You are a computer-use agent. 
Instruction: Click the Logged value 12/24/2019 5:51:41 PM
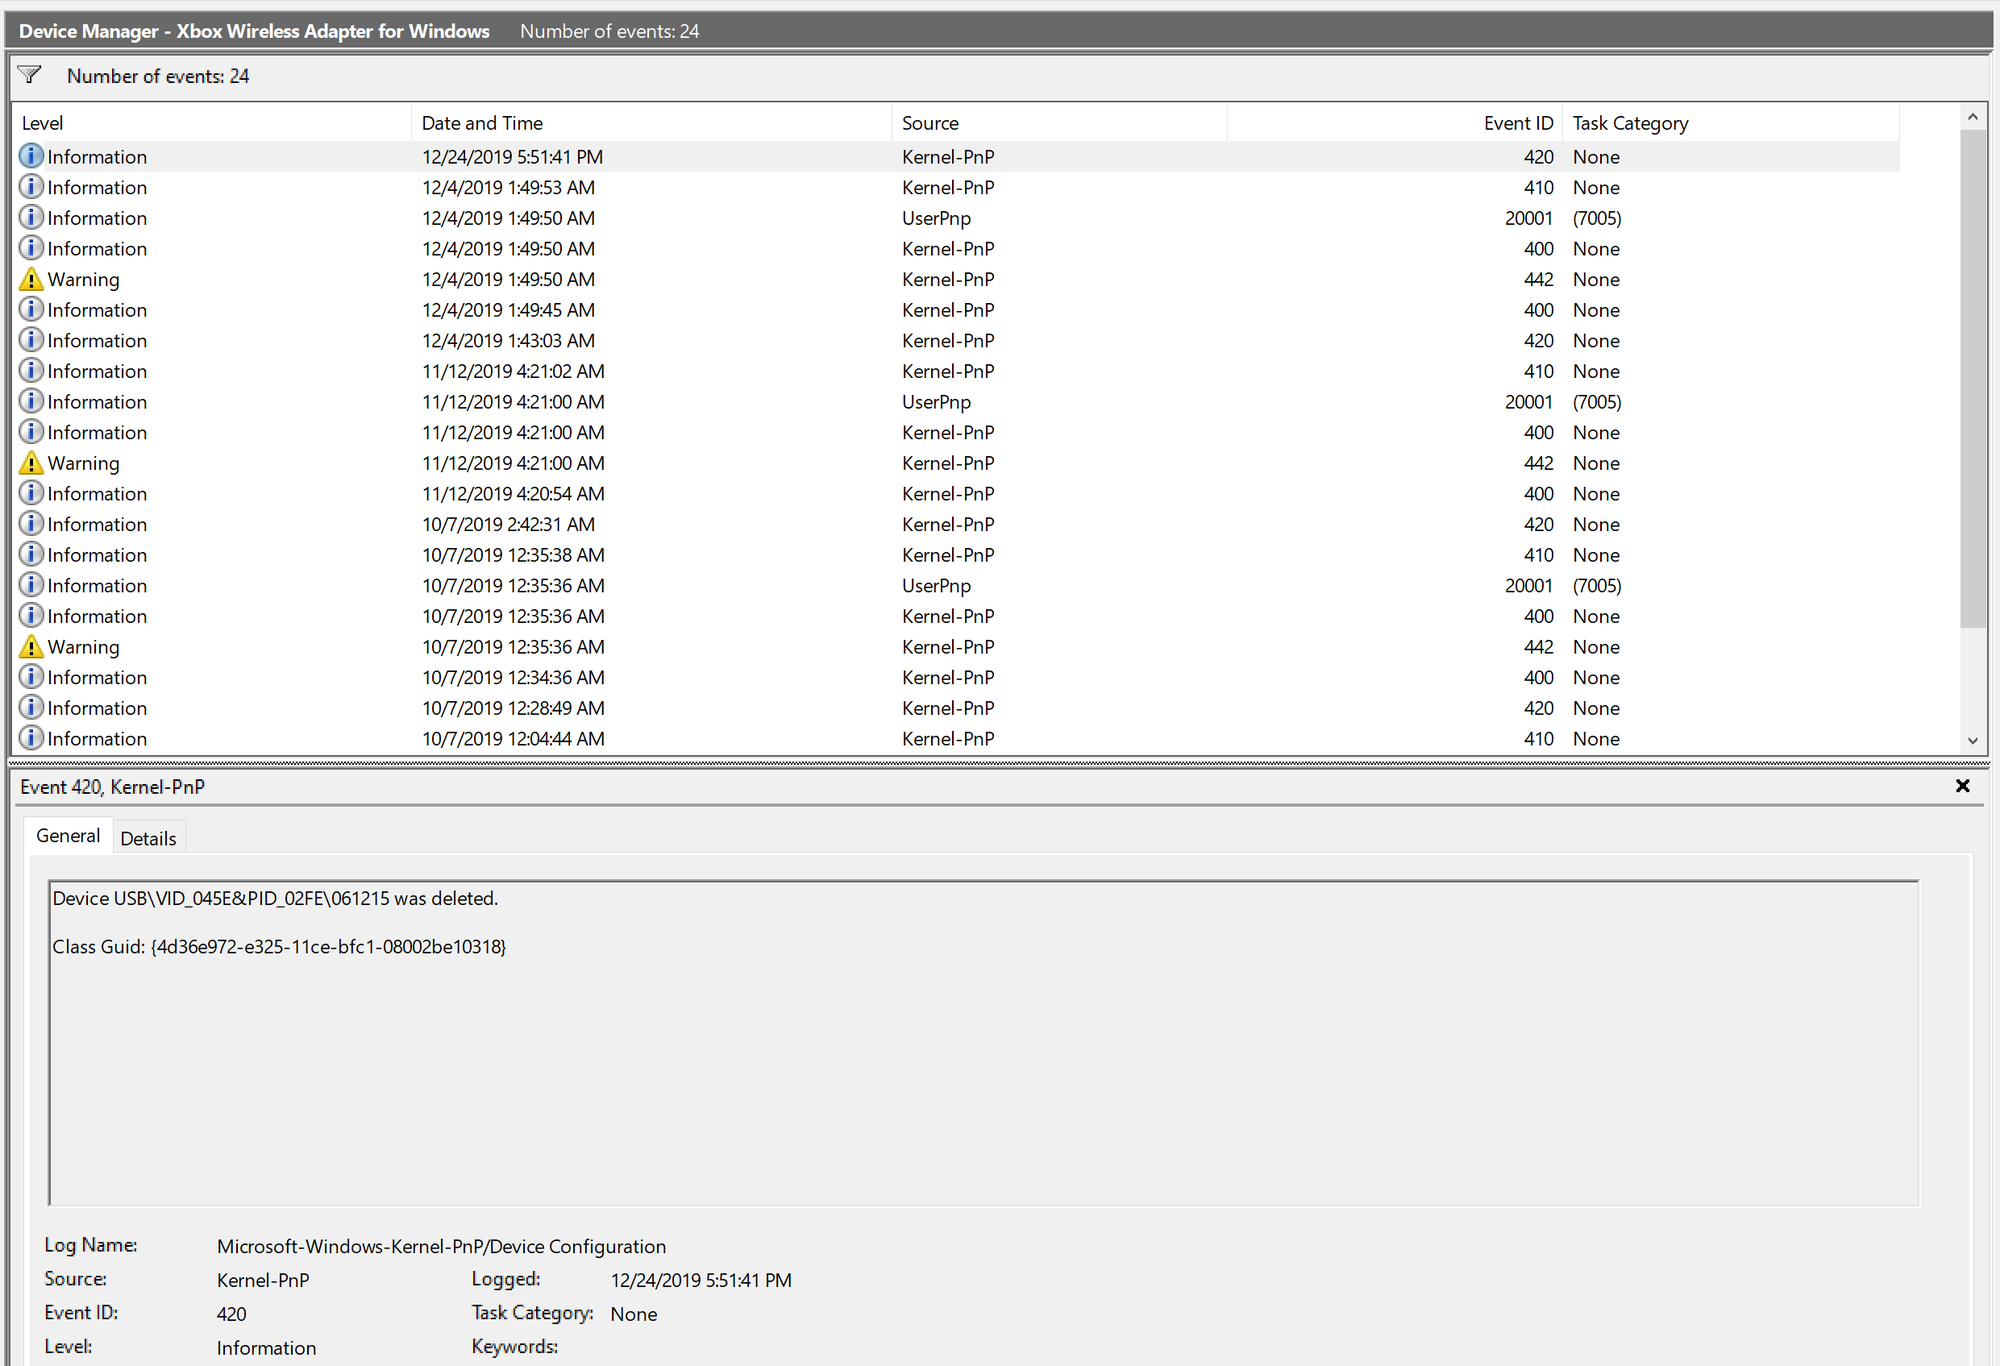tap(701, 1280)
